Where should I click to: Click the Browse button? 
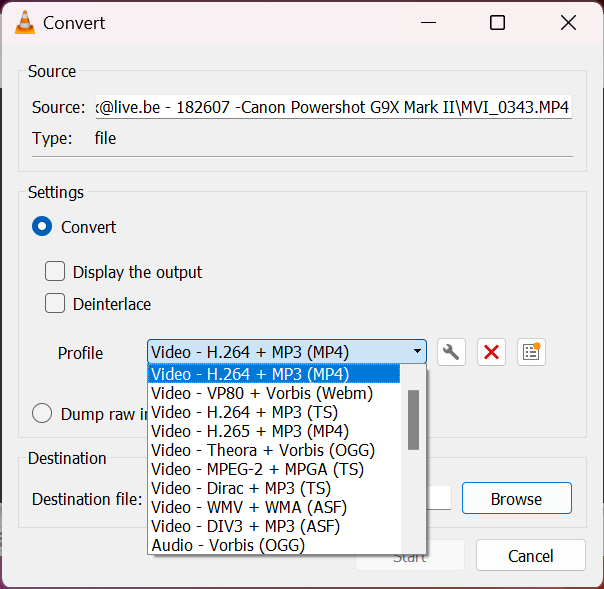[x=517, y=498]
